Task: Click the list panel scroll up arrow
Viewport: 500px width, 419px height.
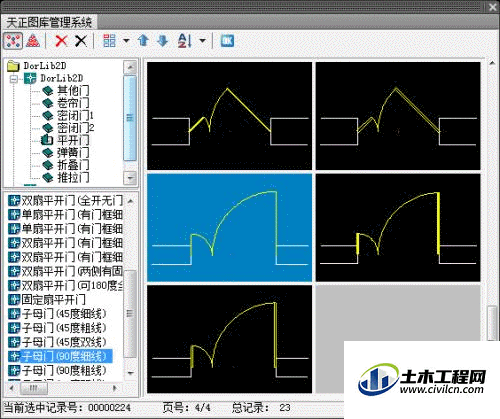Action: (x=130, y=201)
